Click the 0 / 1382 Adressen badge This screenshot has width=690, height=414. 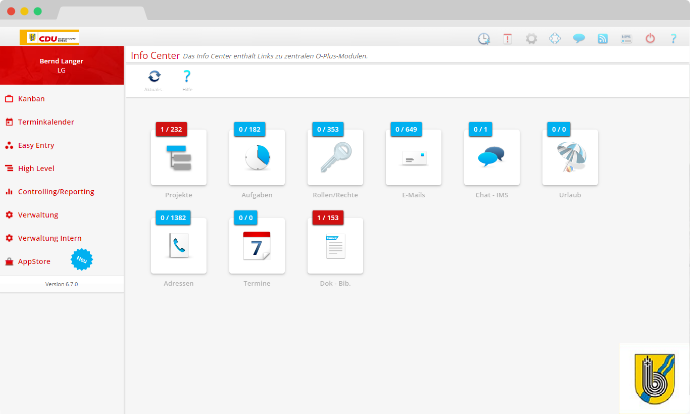tap(173, 217)
